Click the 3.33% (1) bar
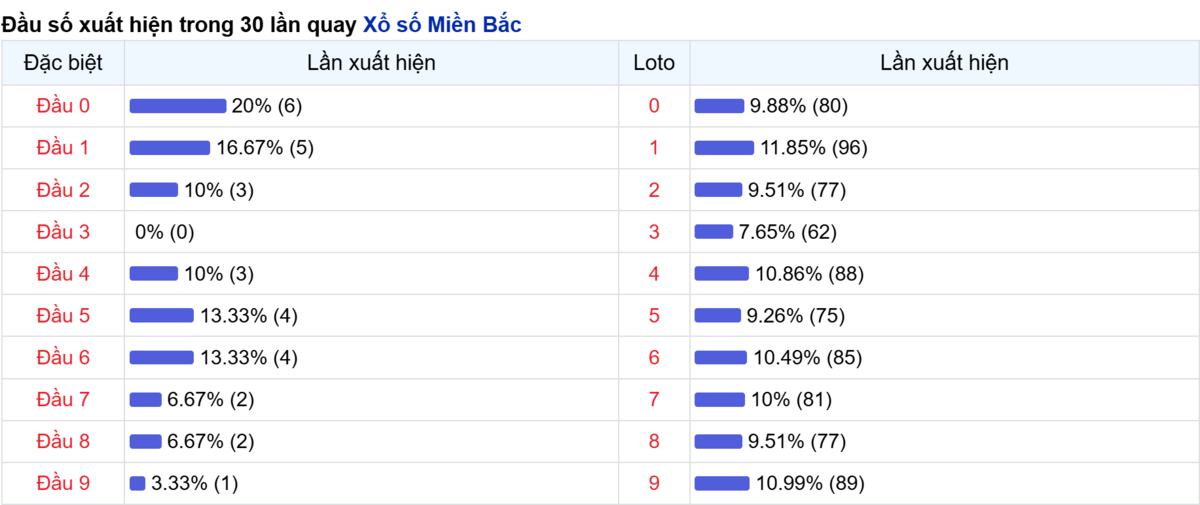1200x505 pixels. click(x=138, y=484)
